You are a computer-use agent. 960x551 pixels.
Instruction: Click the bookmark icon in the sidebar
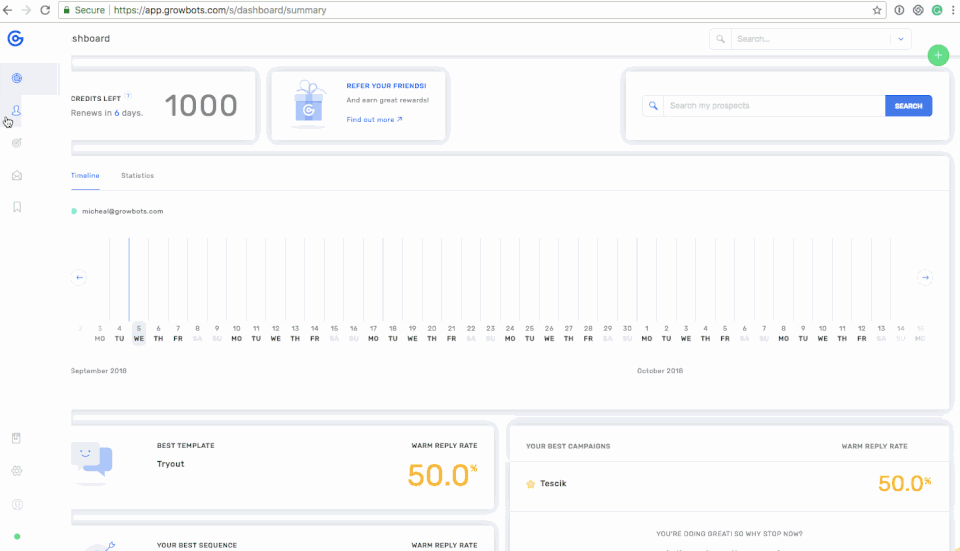click(x=17, y=207)
